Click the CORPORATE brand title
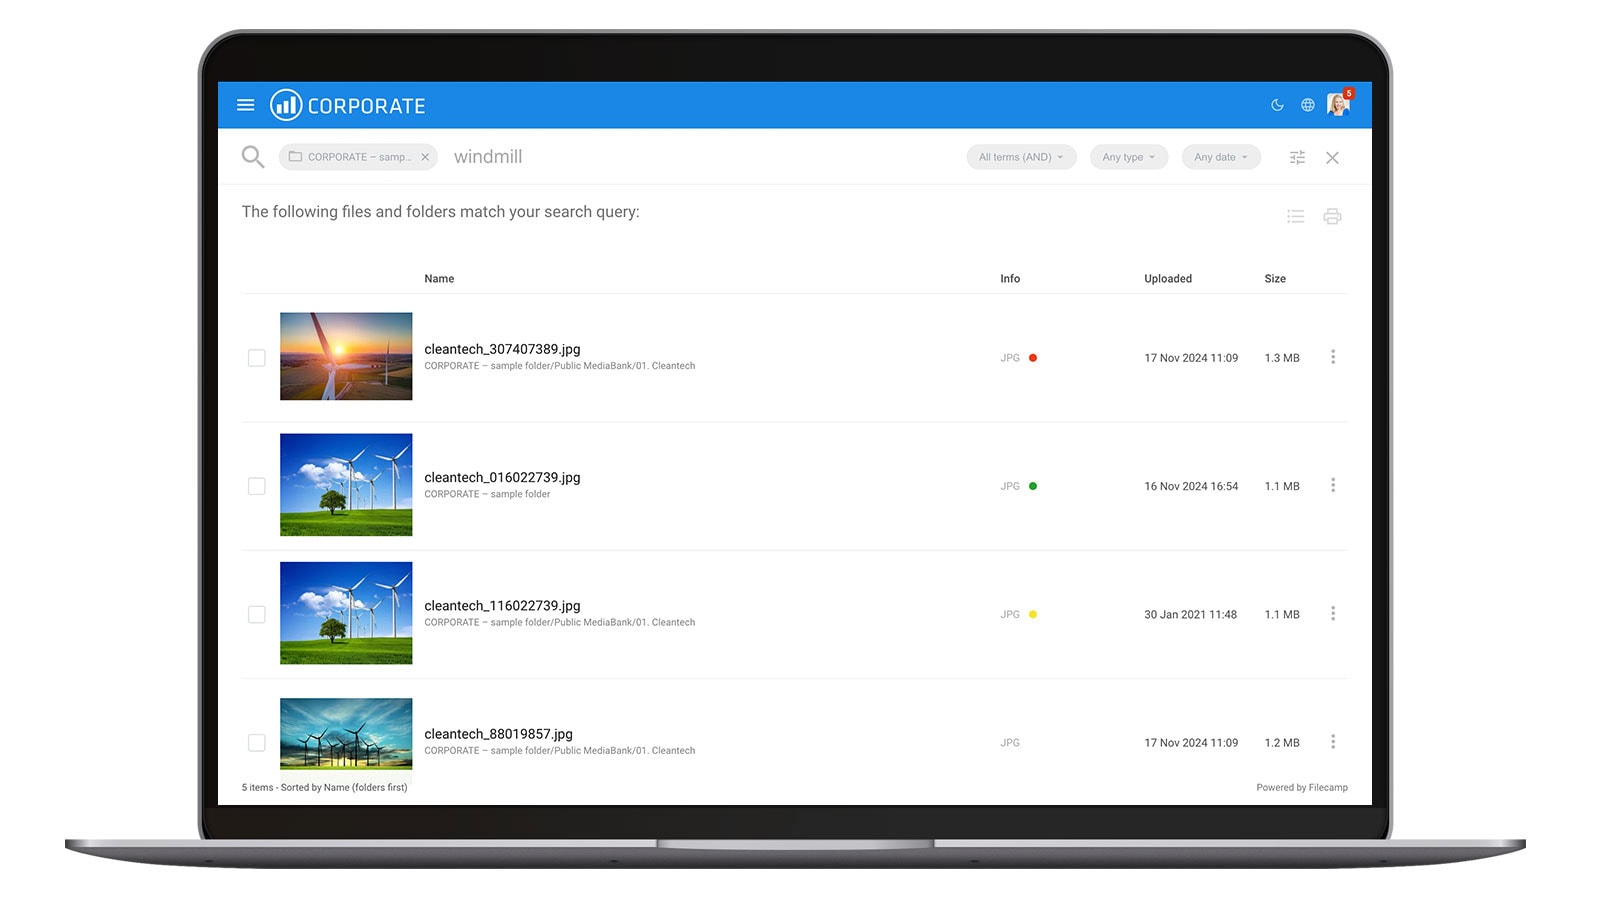 pos(366,106)
